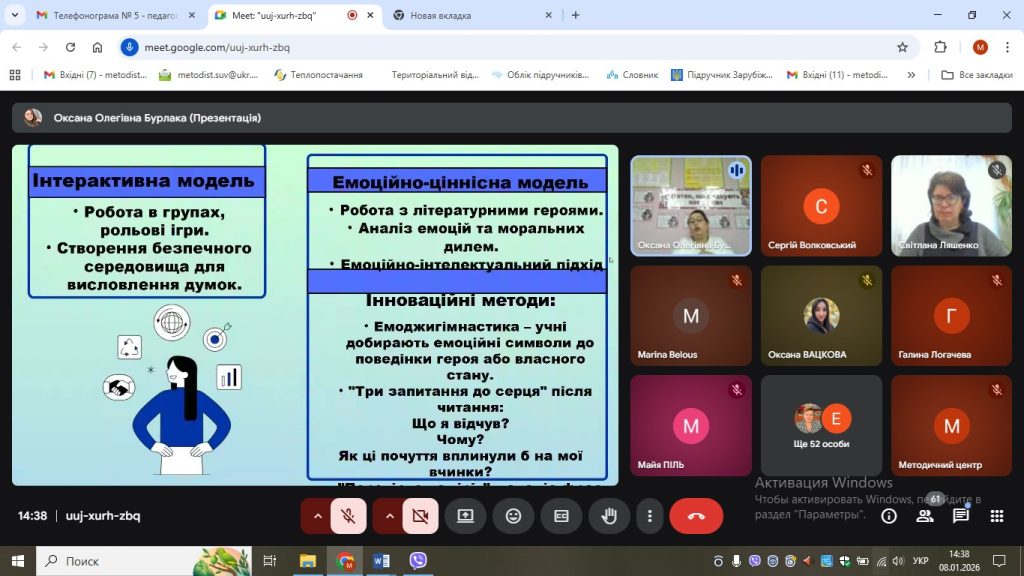This screenshot has height=576, width=1024.
Task: Open more options three-dot menu
Action: click(650, 516)
